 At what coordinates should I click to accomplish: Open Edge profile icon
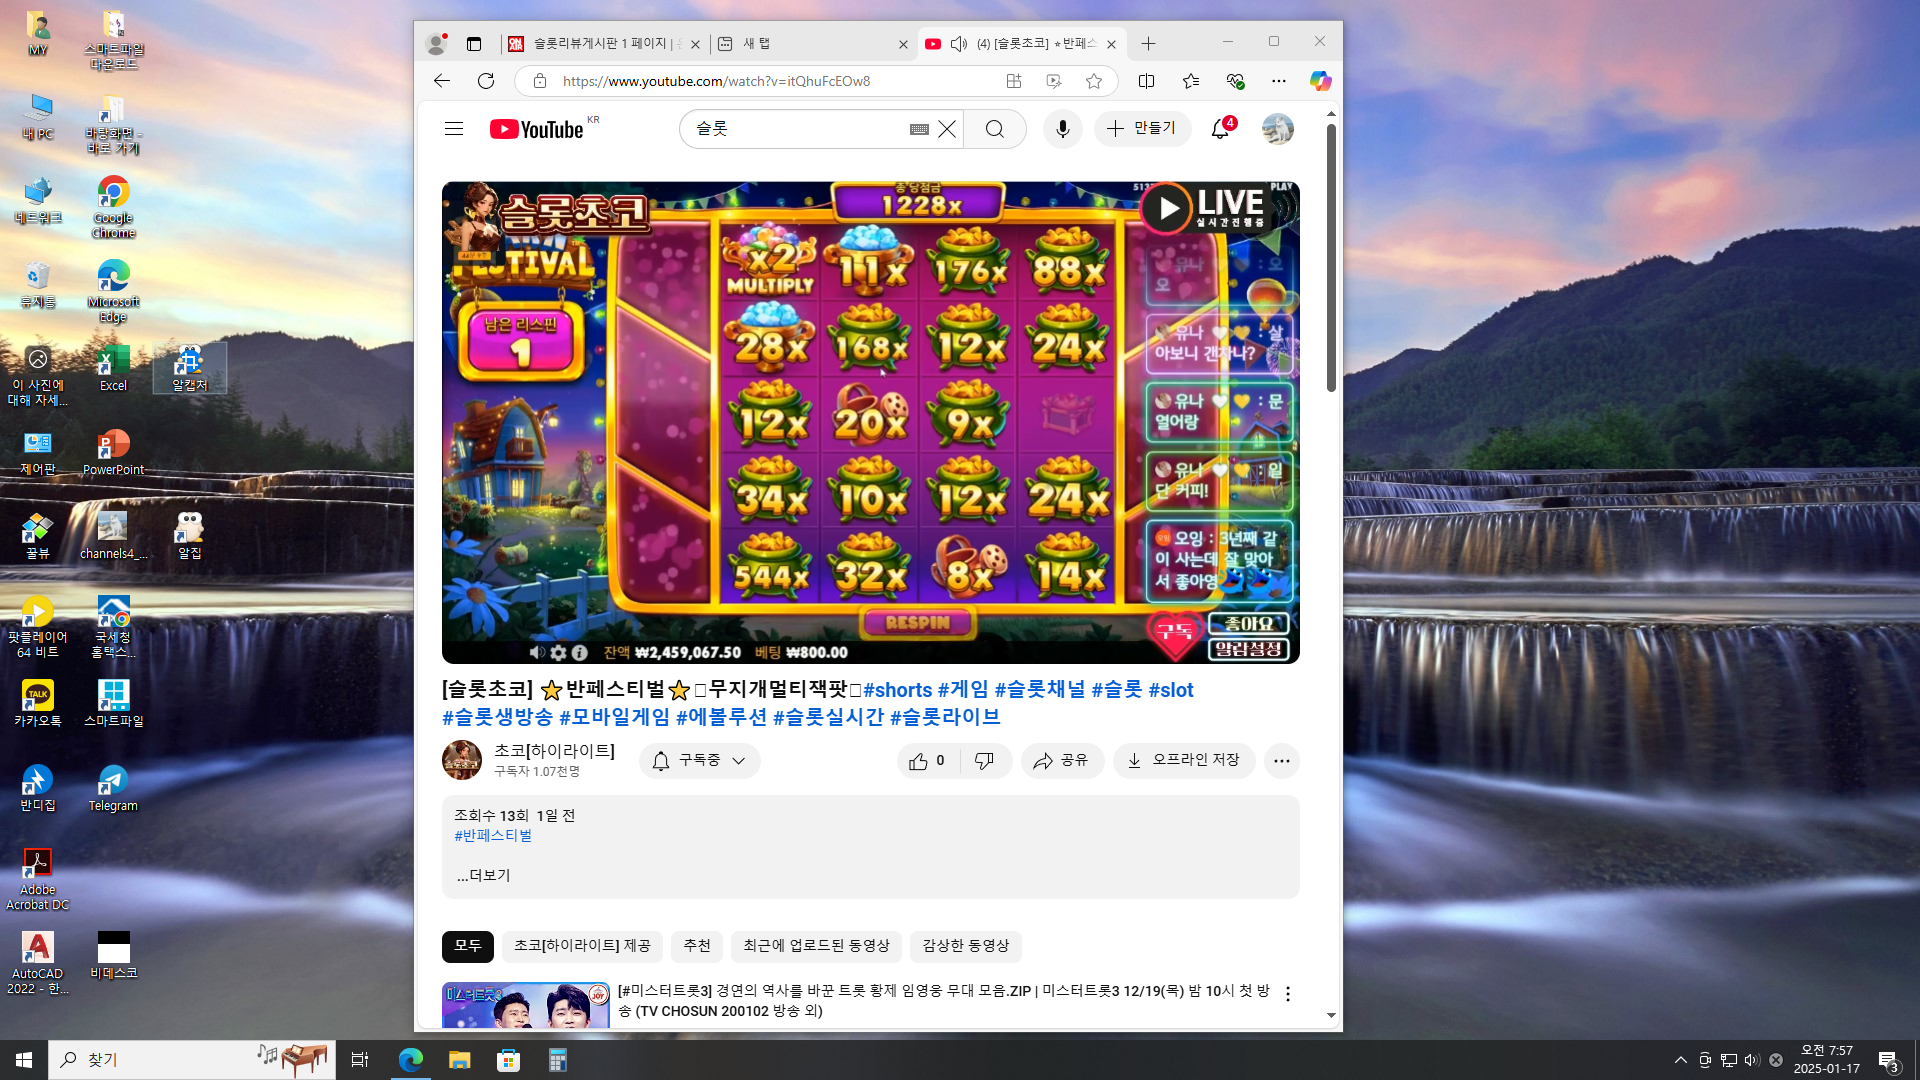pyautogui.click(x=436, y=44)
